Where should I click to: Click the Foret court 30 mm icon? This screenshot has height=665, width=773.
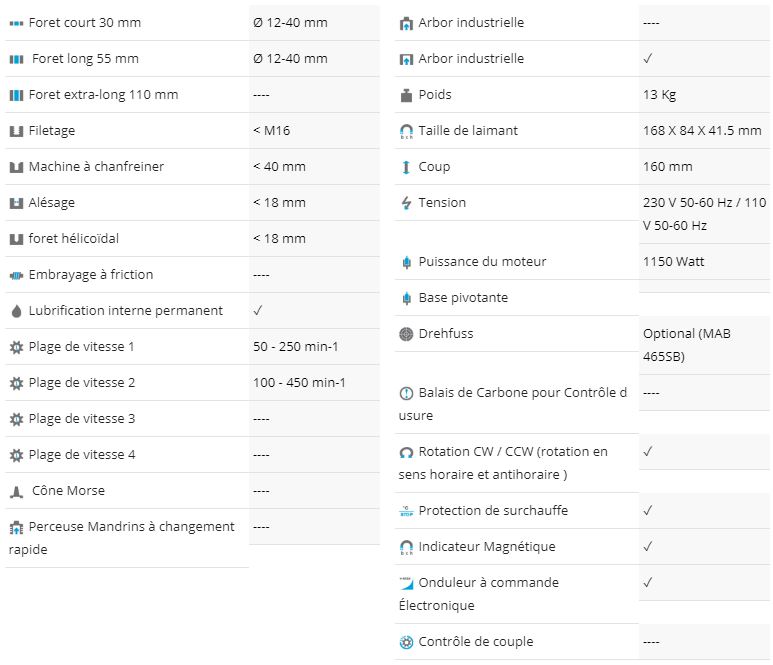pos(16,23)
